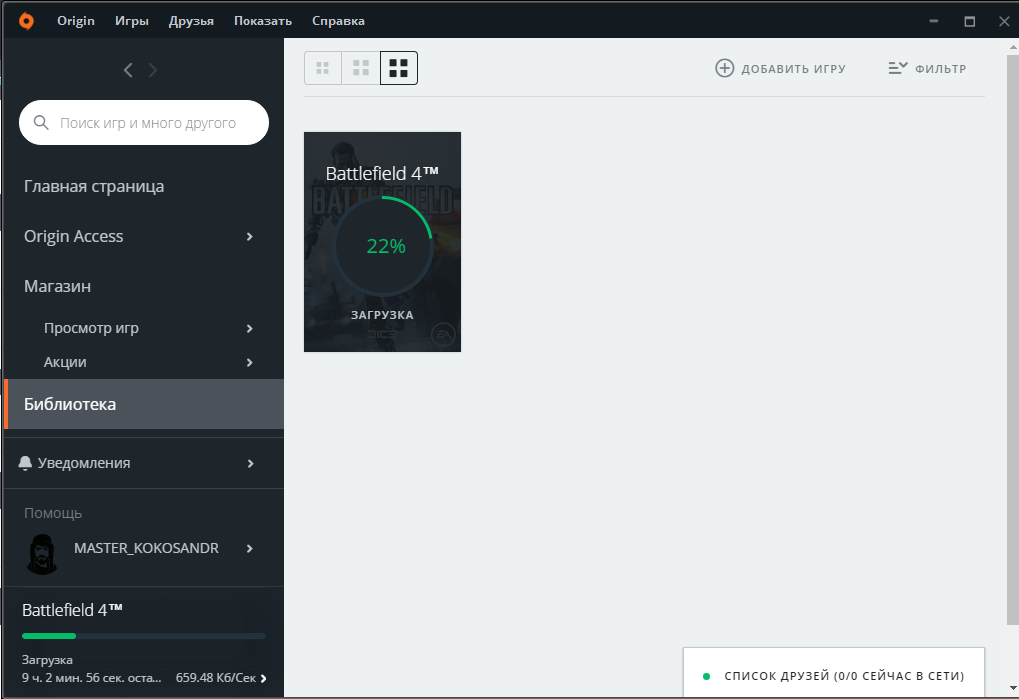Open the Battlefield 4 game tile
The width and height of the screenshot is (1019, 699).
[x=382, y=242]
